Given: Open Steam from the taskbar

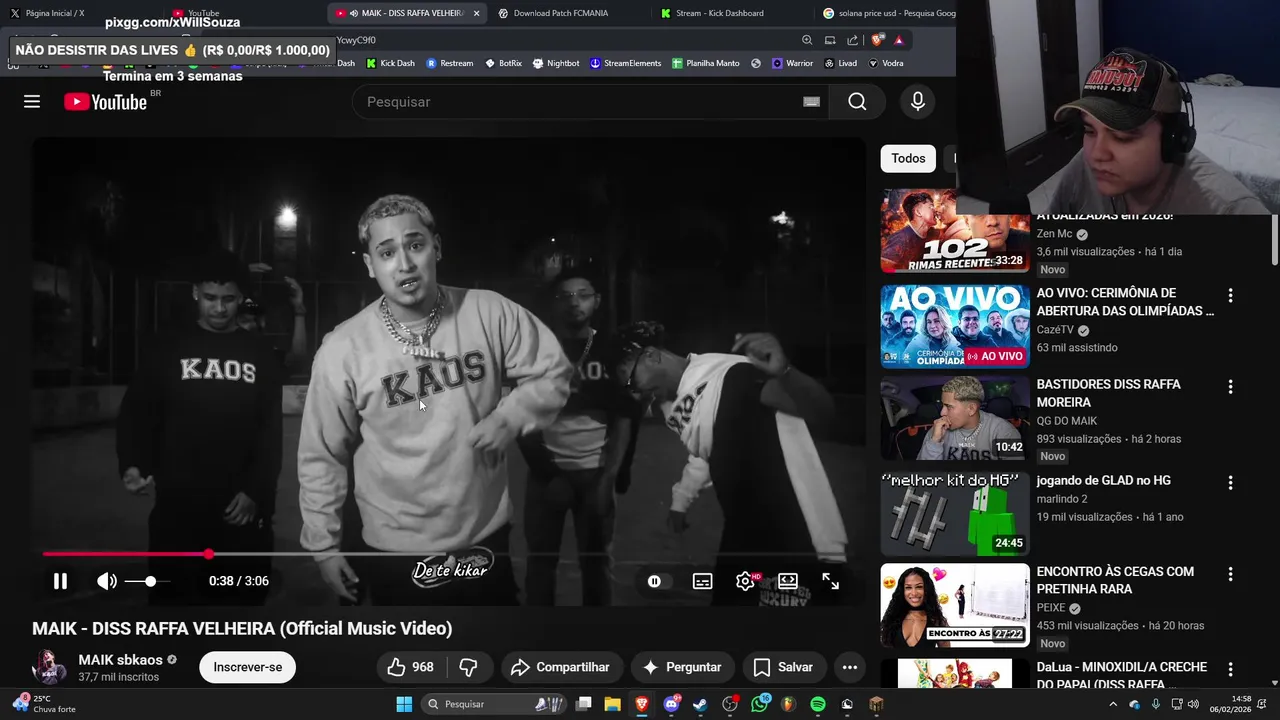Looking at the screenshot, I should pyautogui.click(x=700, y=704).
